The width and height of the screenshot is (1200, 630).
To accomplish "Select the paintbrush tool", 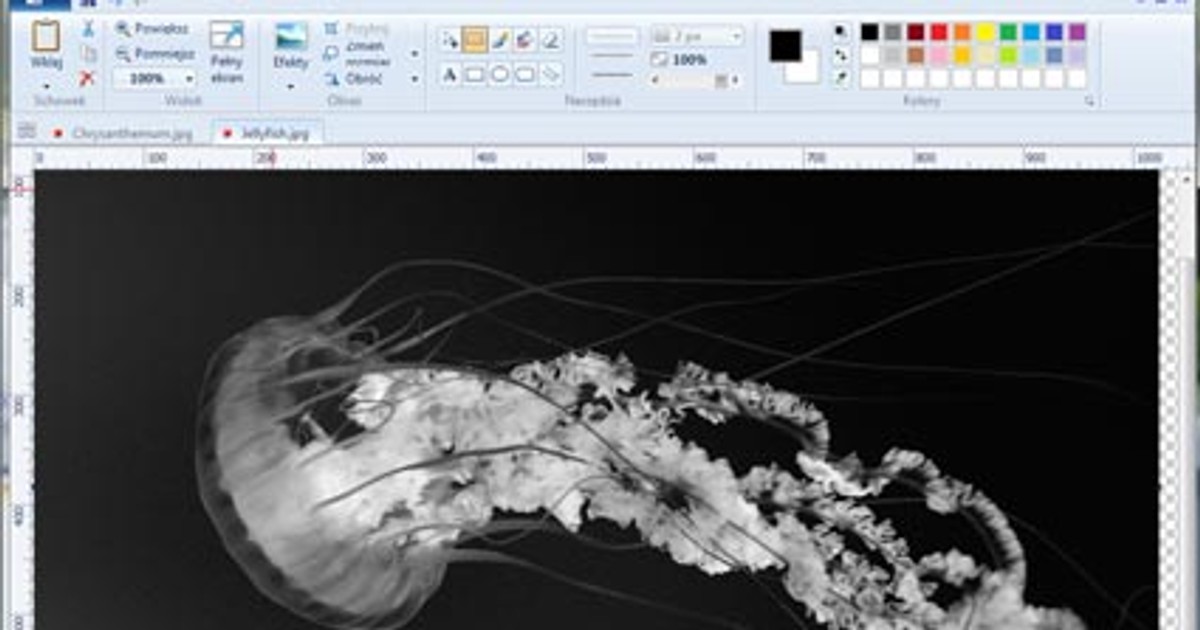I will click(500, 41).
